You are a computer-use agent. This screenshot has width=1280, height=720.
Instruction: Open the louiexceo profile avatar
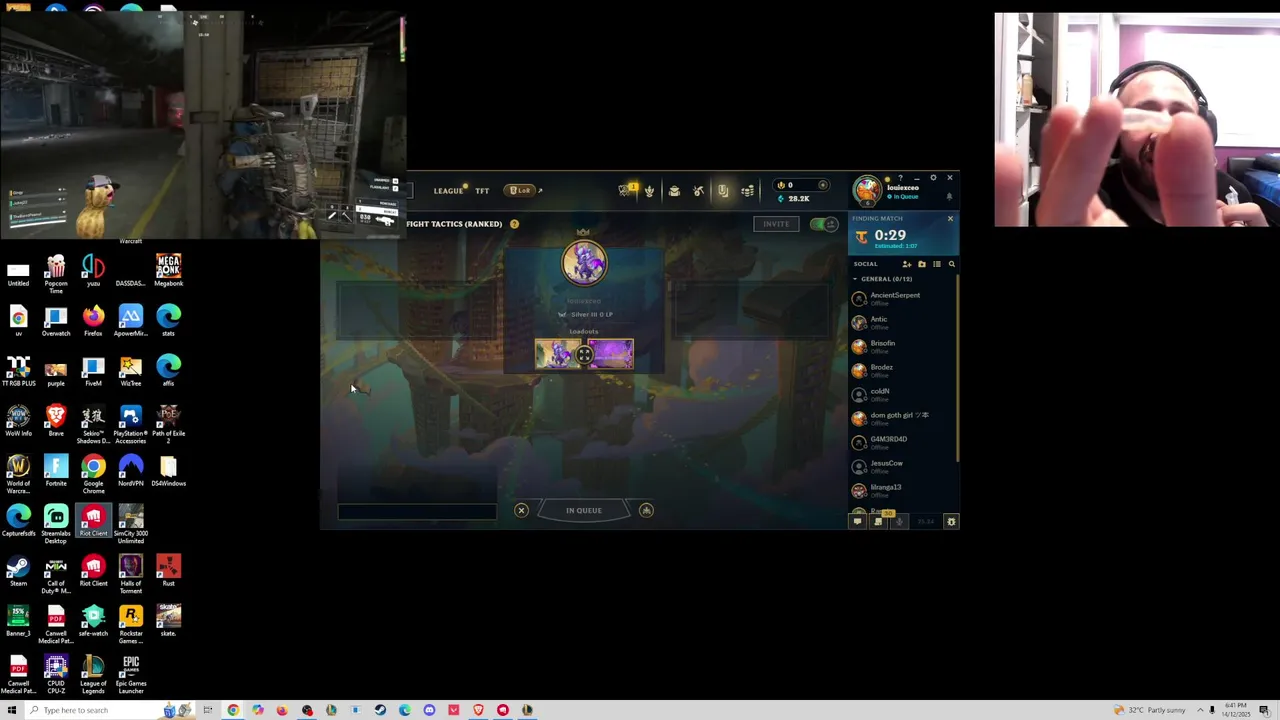[x=867, y=190]
